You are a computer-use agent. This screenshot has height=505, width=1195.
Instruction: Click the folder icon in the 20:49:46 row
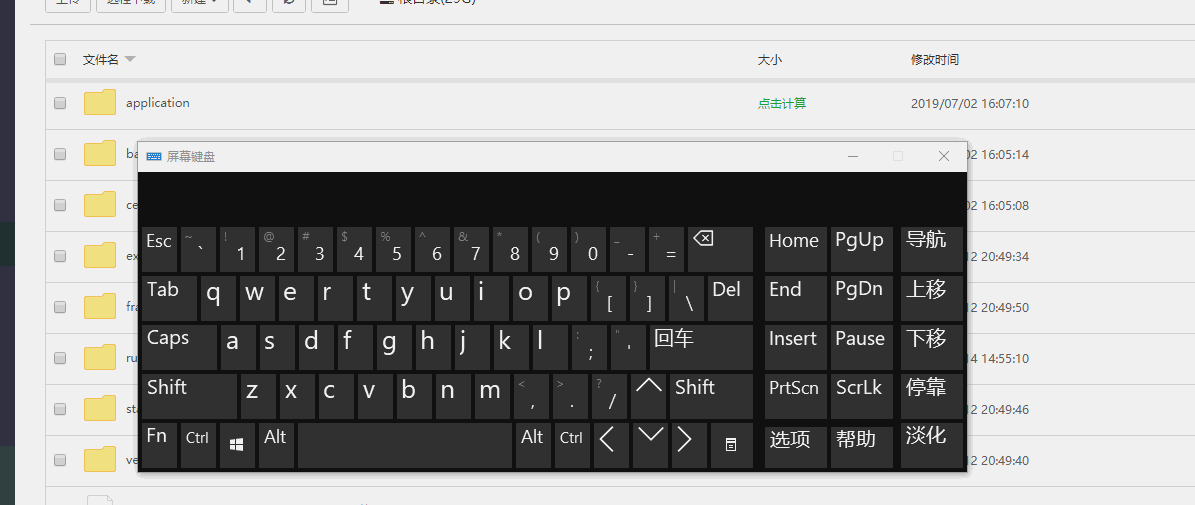pyautogui.click(x=100, y=408)
